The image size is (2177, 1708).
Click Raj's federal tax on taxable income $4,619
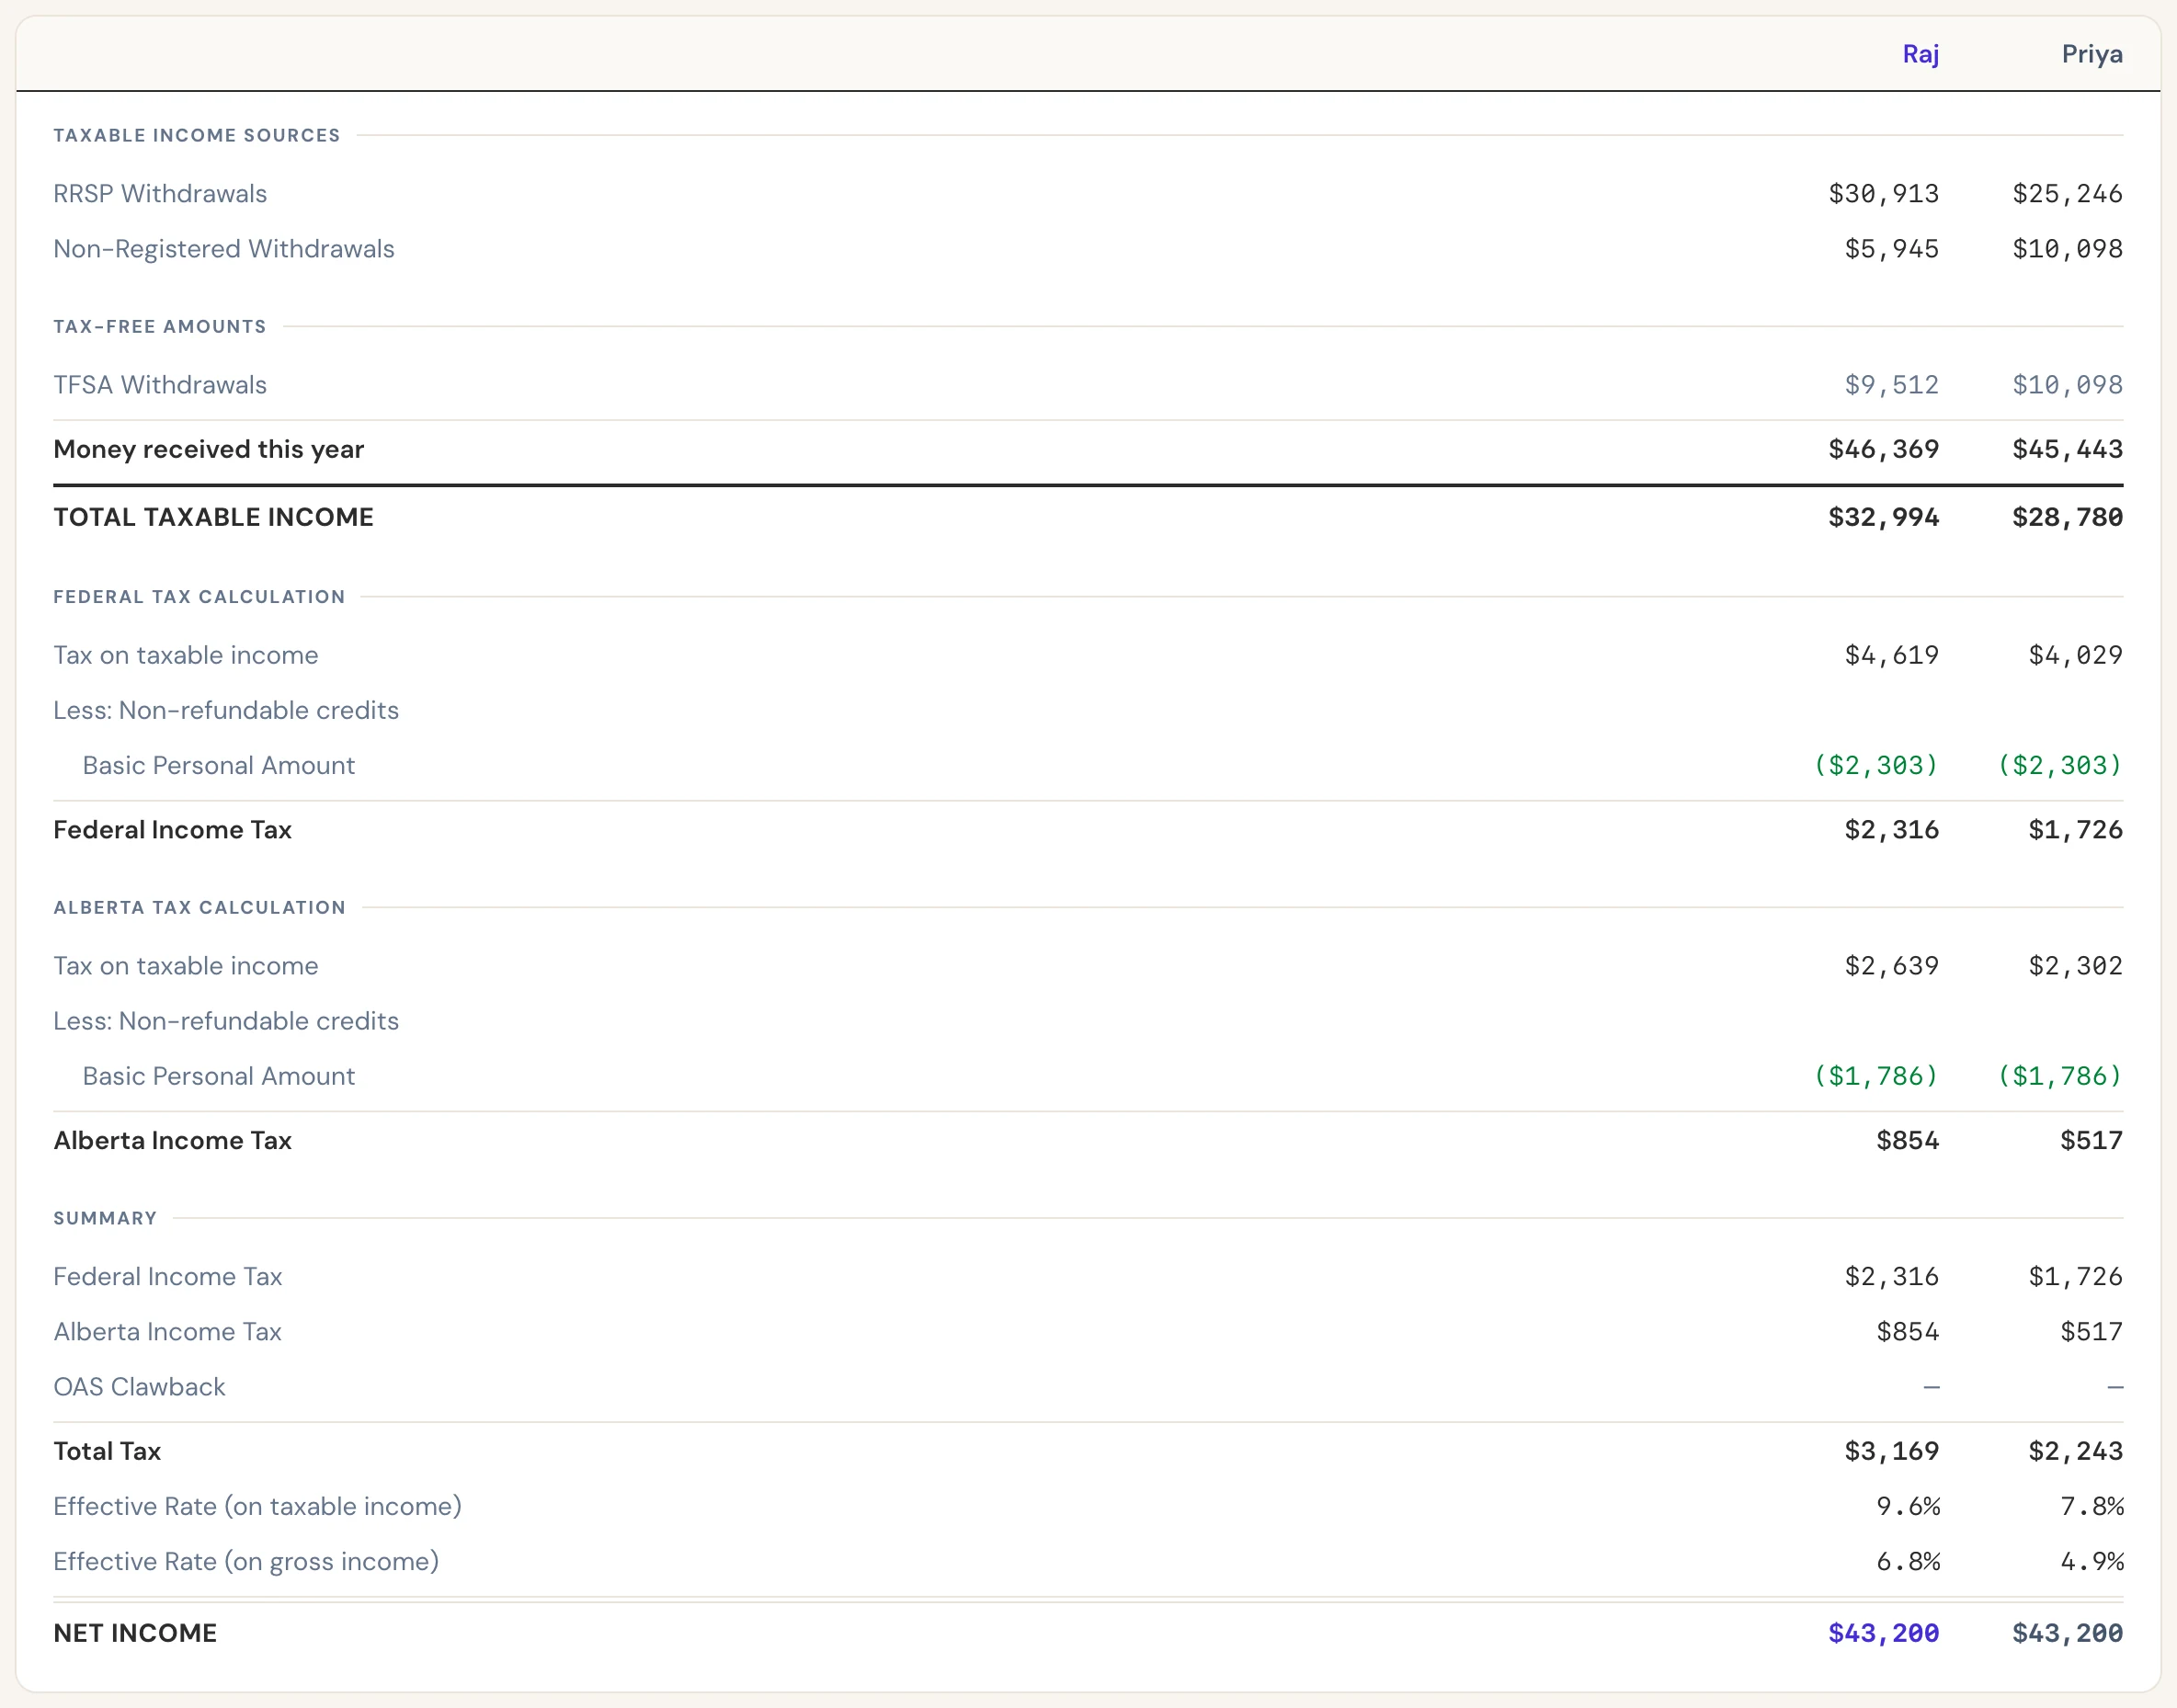(1891, 655)
